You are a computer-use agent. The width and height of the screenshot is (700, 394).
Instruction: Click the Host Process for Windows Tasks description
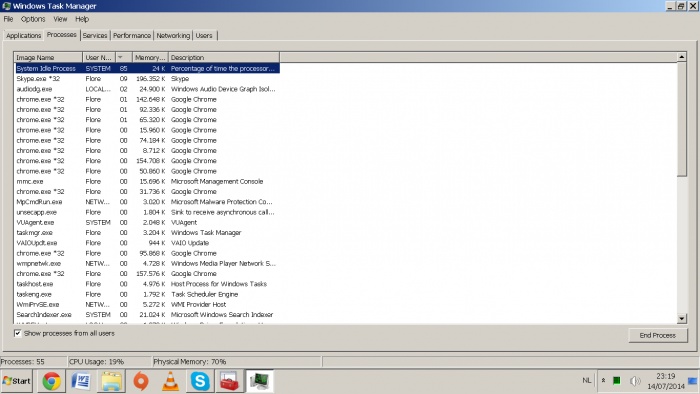coord(219,284)
